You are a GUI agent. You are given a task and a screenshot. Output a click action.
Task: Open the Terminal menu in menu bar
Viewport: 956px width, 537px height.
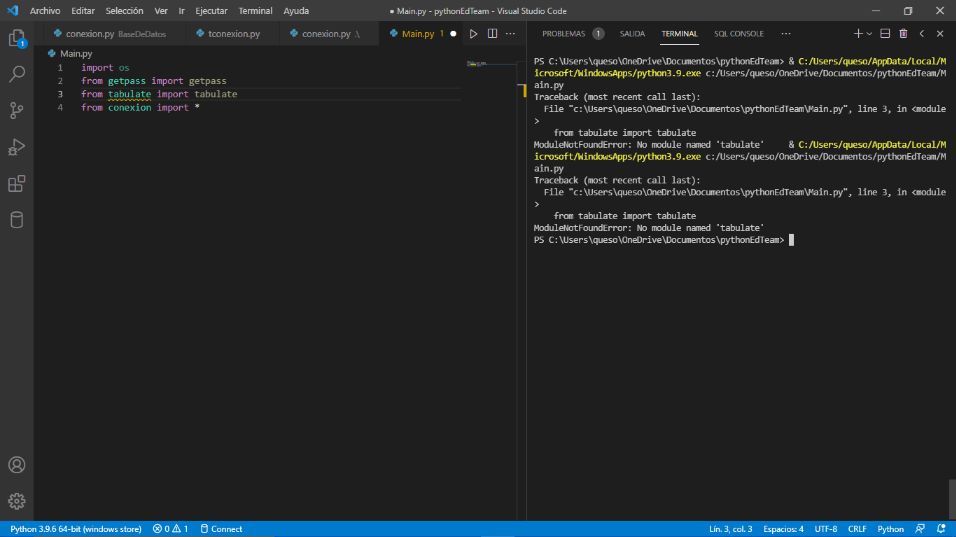click(x=255, y=10)
